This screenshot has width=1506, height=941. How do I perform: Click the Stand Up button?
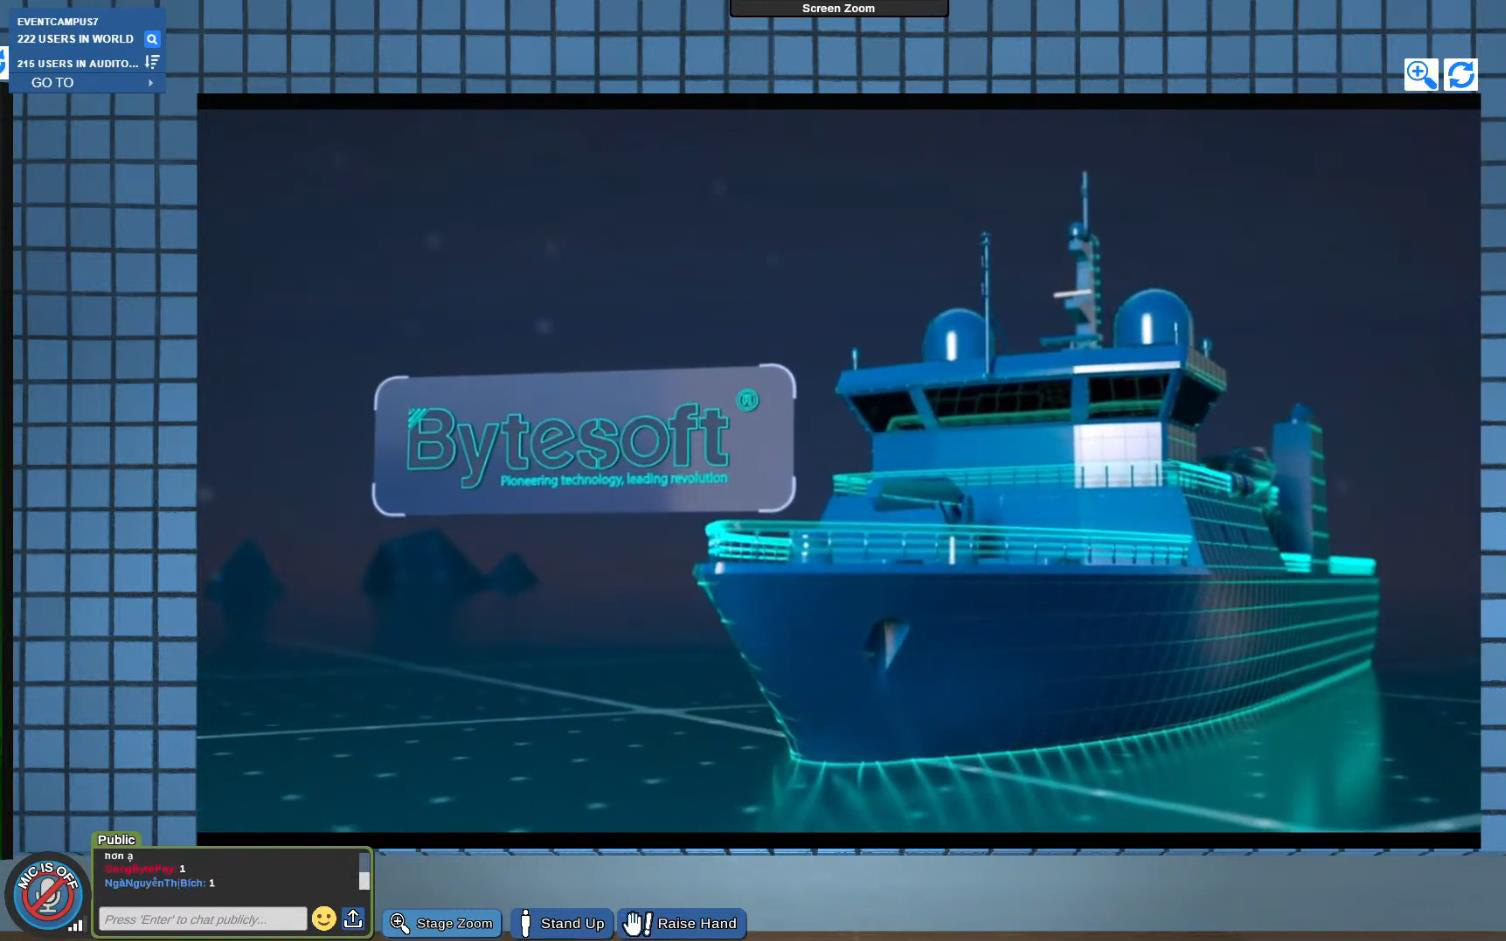(562, 923)
